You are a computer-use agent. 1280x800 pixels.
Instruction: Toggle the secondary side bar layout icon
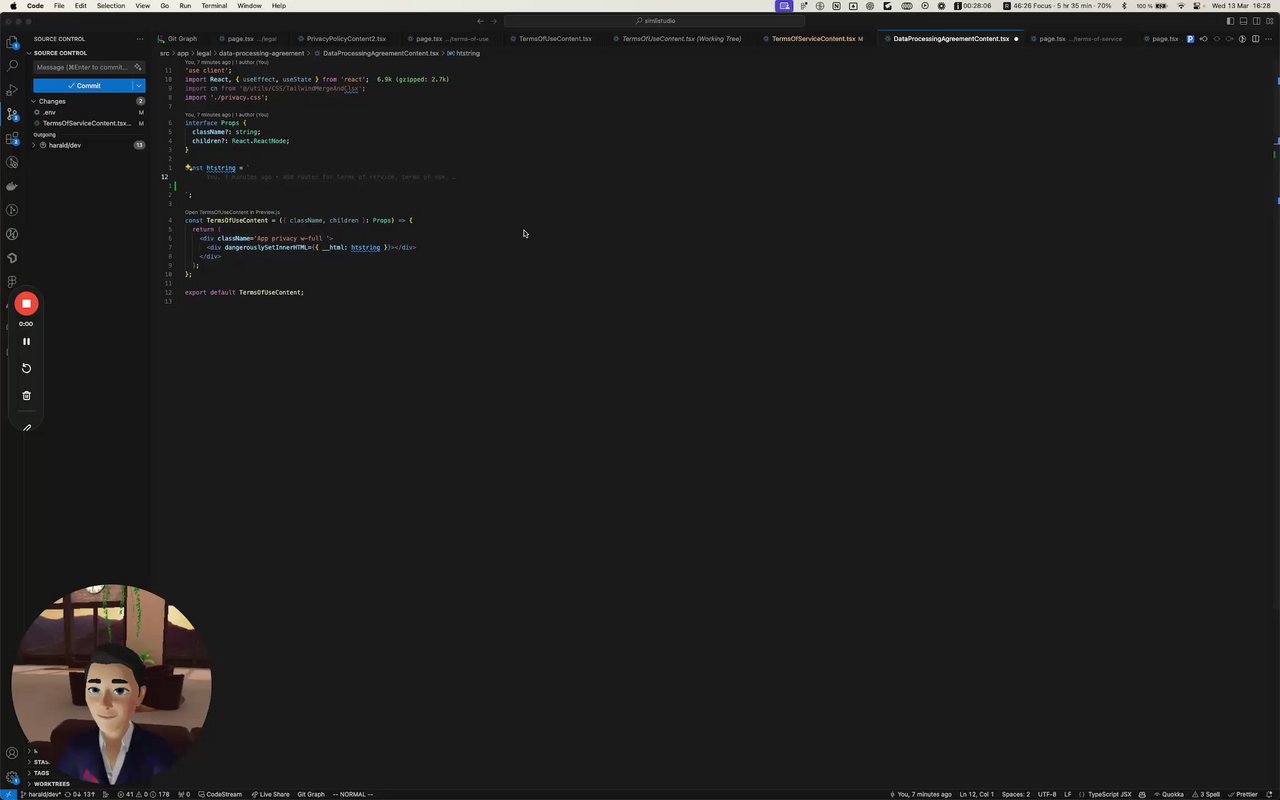point(1255,21)
